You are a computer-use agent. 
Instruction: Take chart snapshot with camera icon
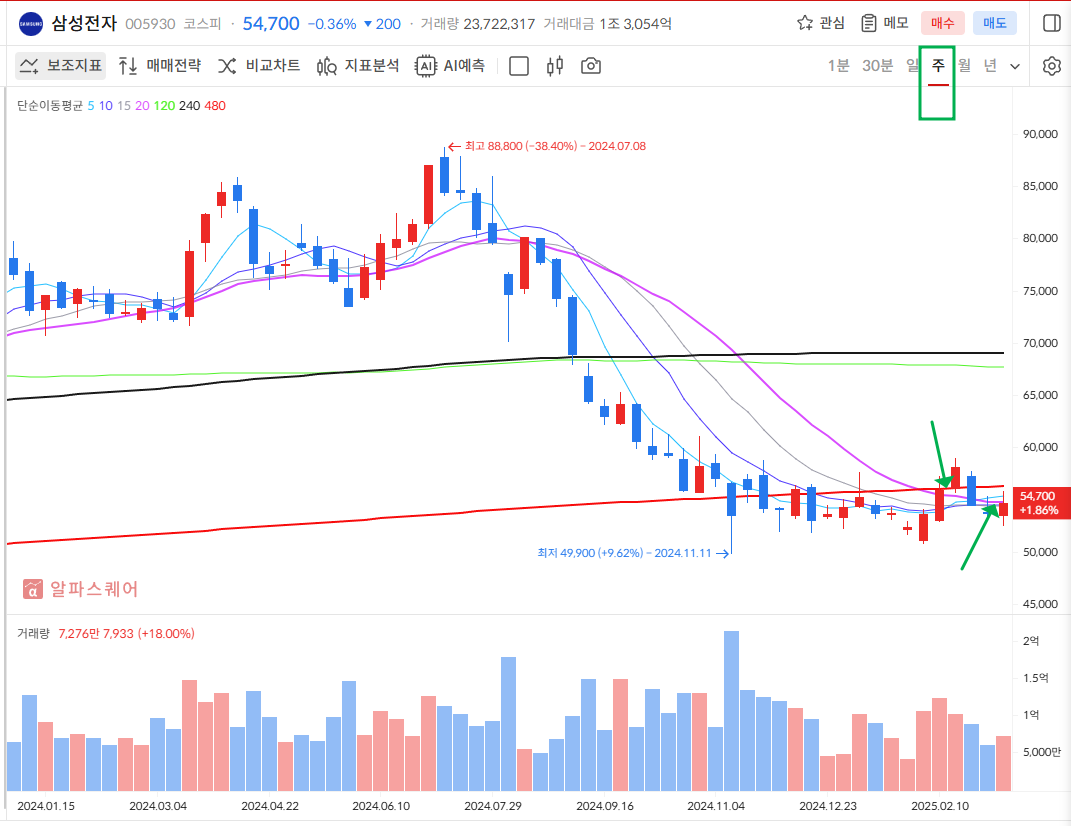pos(591,66)
